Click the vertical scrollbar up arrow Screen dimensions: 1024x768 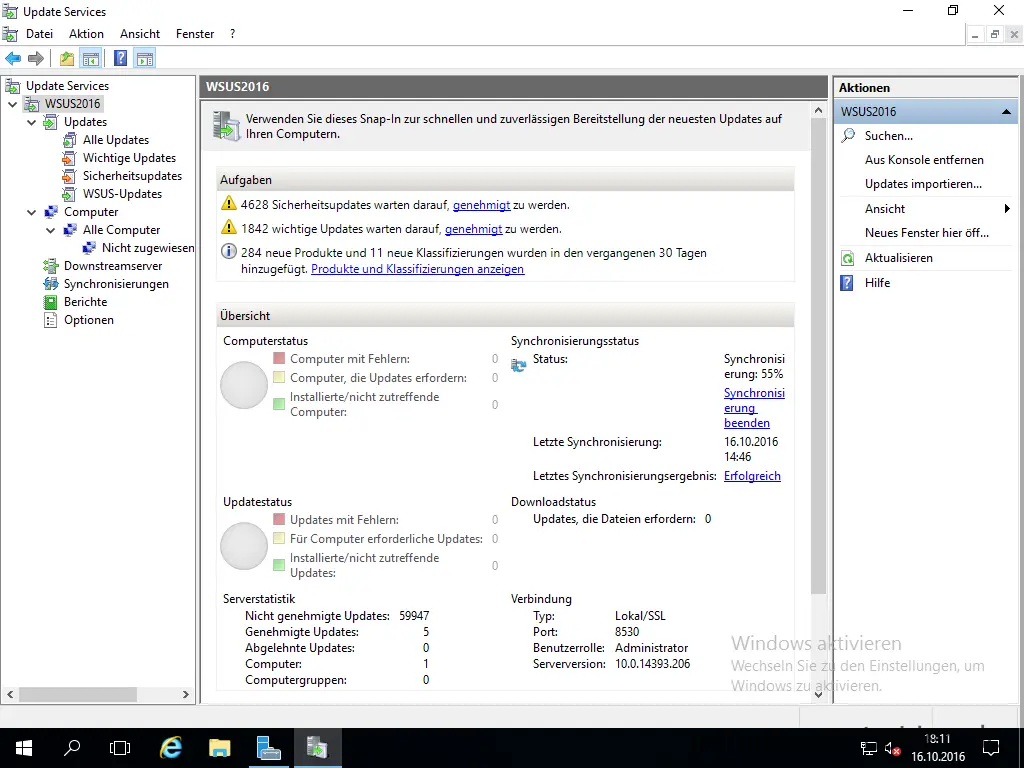click(x=818, y=110)
